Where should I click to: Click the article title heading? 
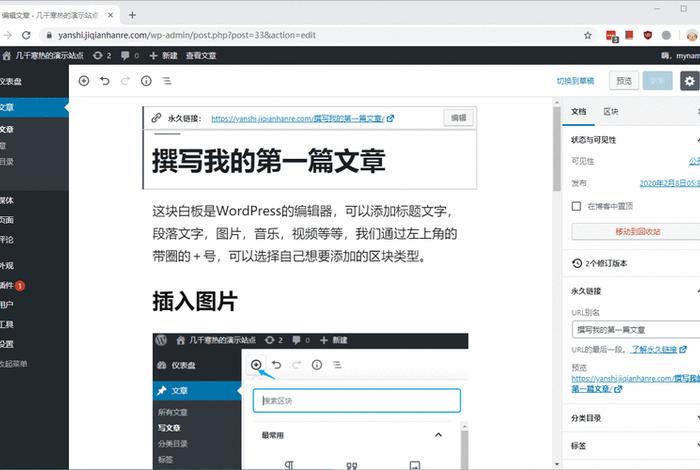[x=269, y=161]
